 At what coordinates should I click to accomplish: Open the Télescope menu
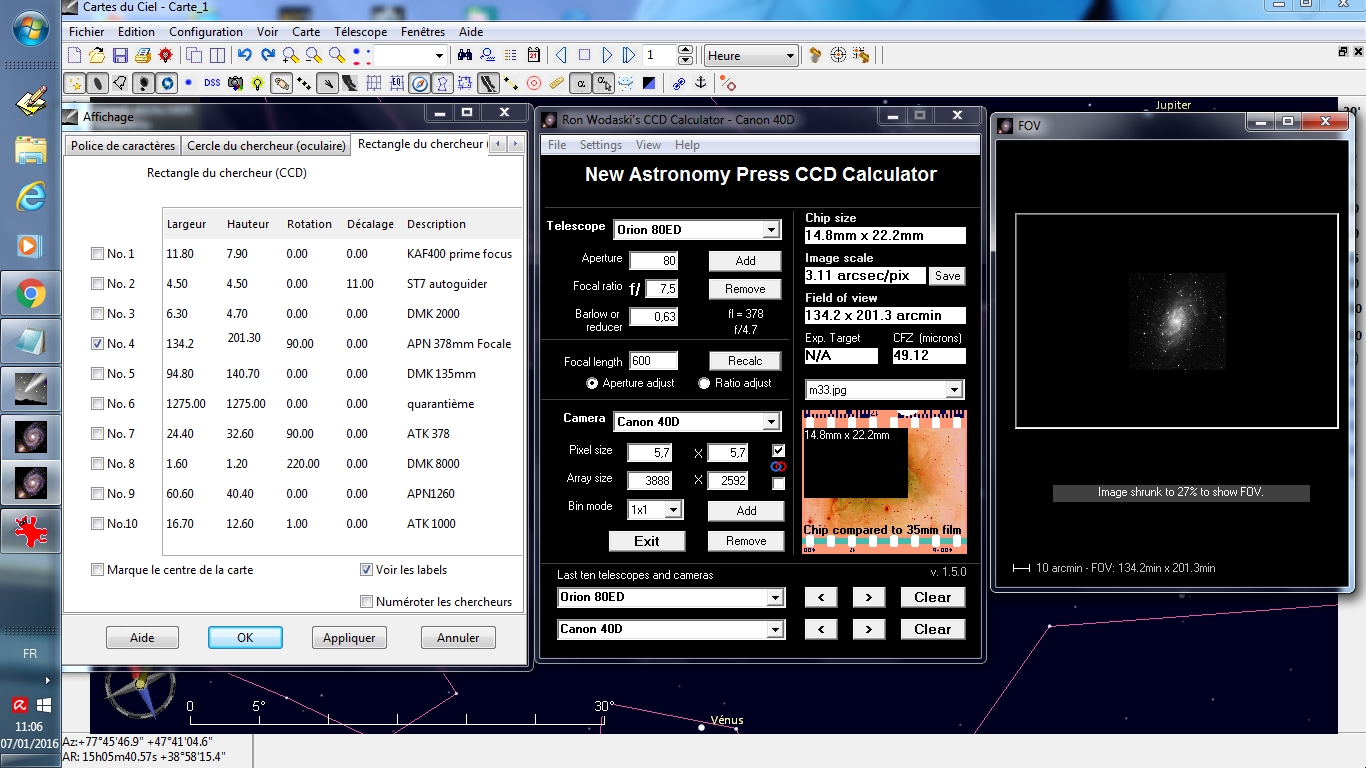pos(360,32)
